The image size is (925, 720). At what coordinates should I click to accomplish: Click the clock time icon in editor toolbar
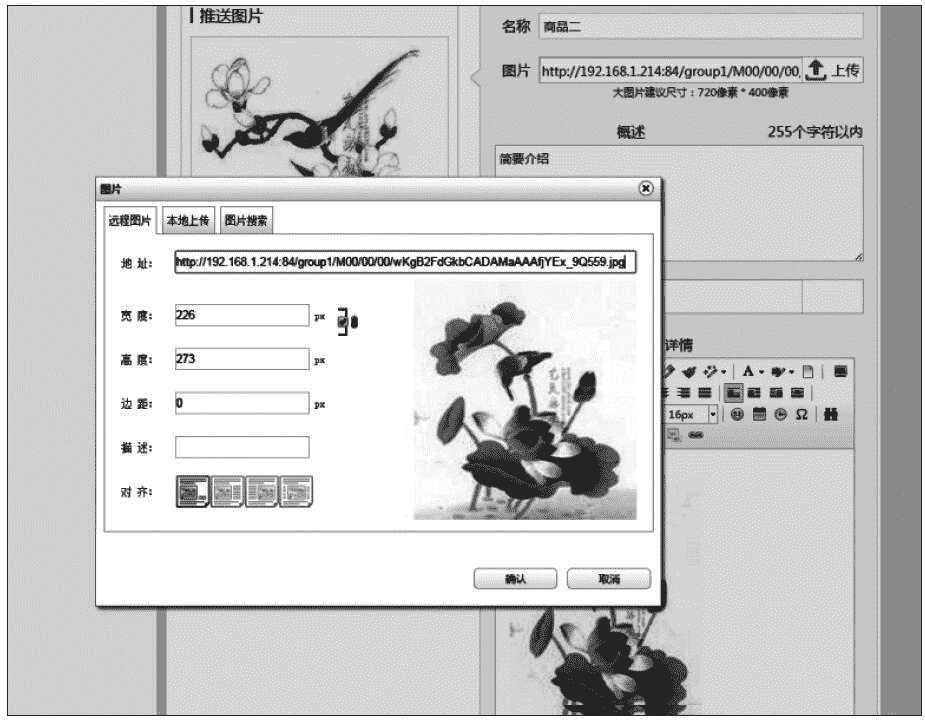pos(779,414)
